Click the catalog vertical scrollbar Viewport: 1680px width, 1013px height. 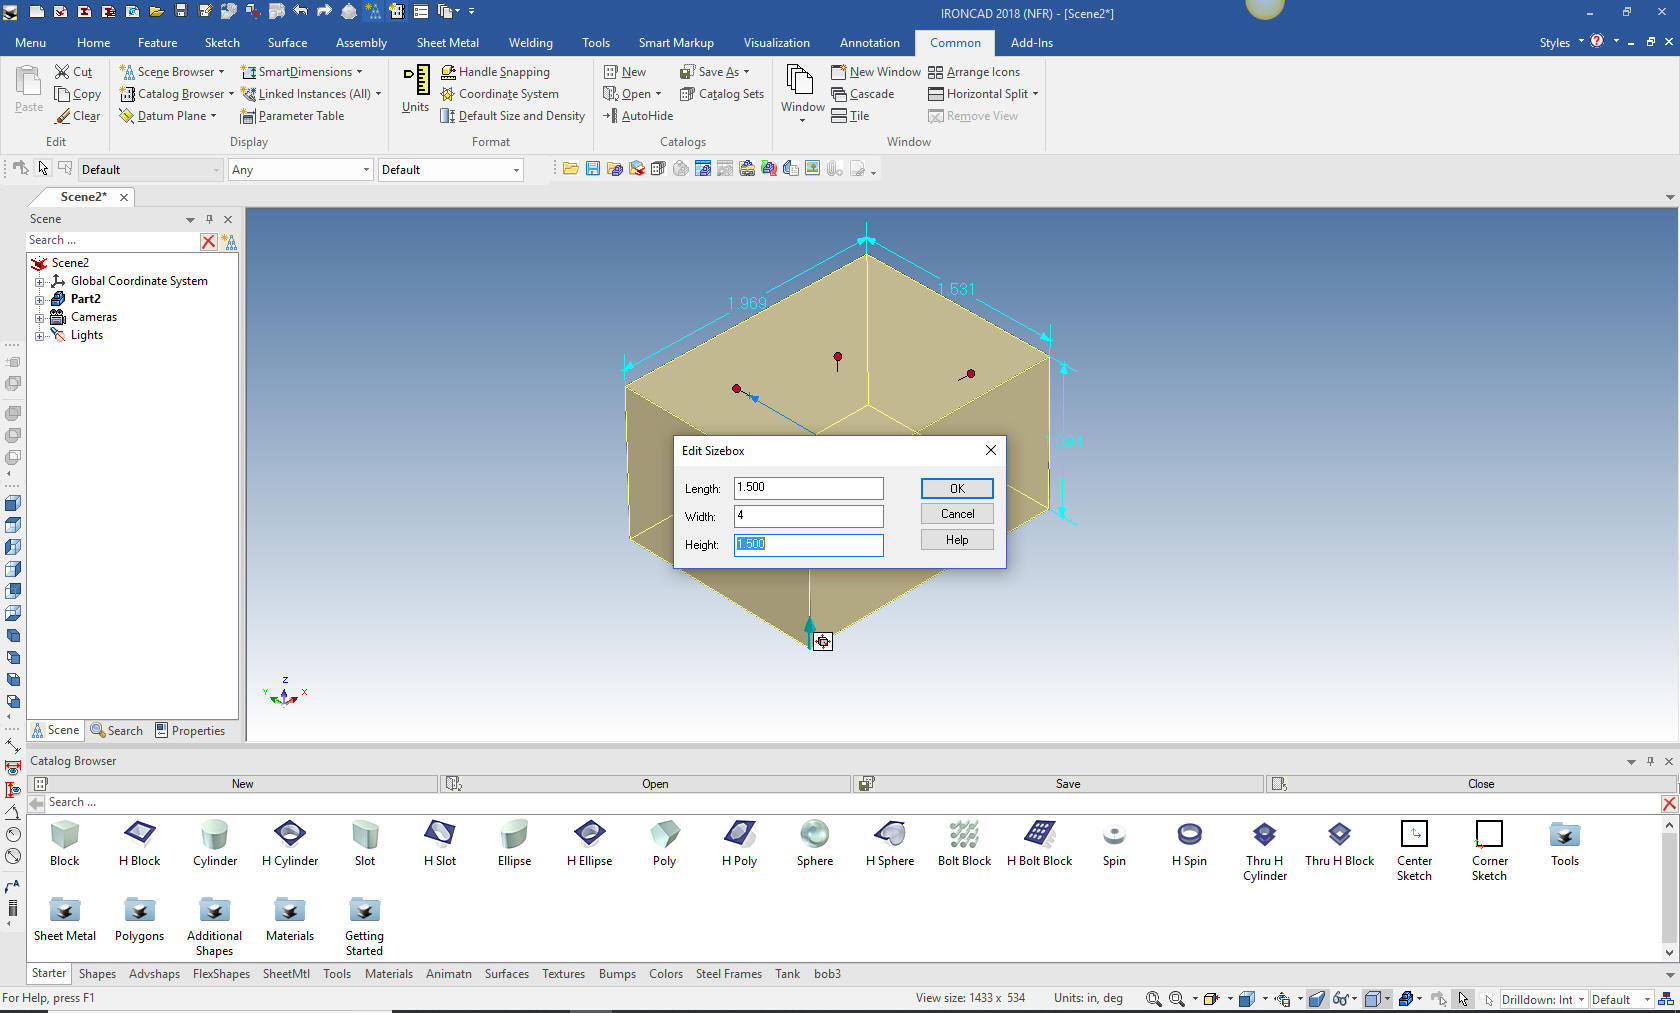coord(1669,888)
